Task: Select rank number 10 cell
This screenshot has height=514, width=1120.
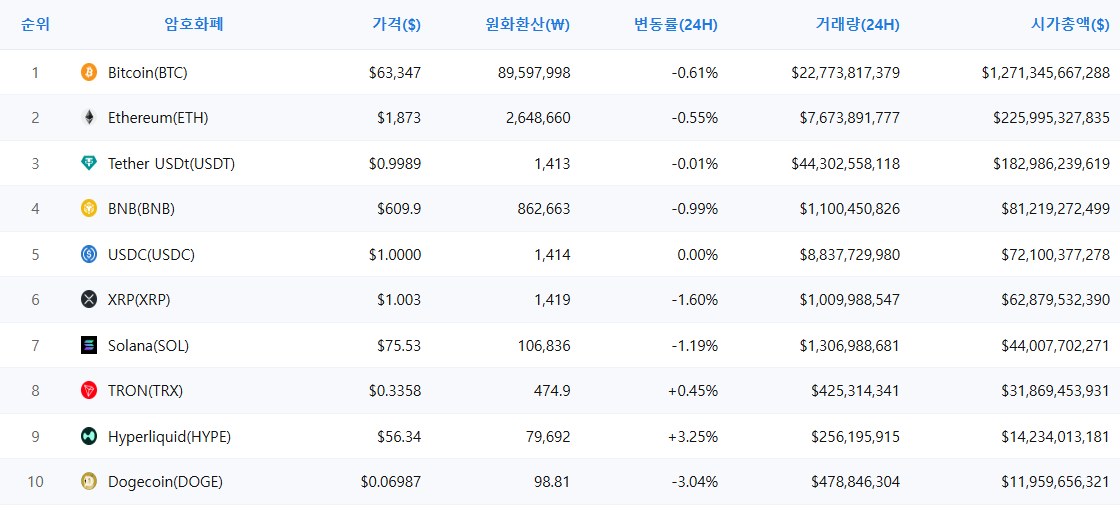Action: [x=36, y=482]
